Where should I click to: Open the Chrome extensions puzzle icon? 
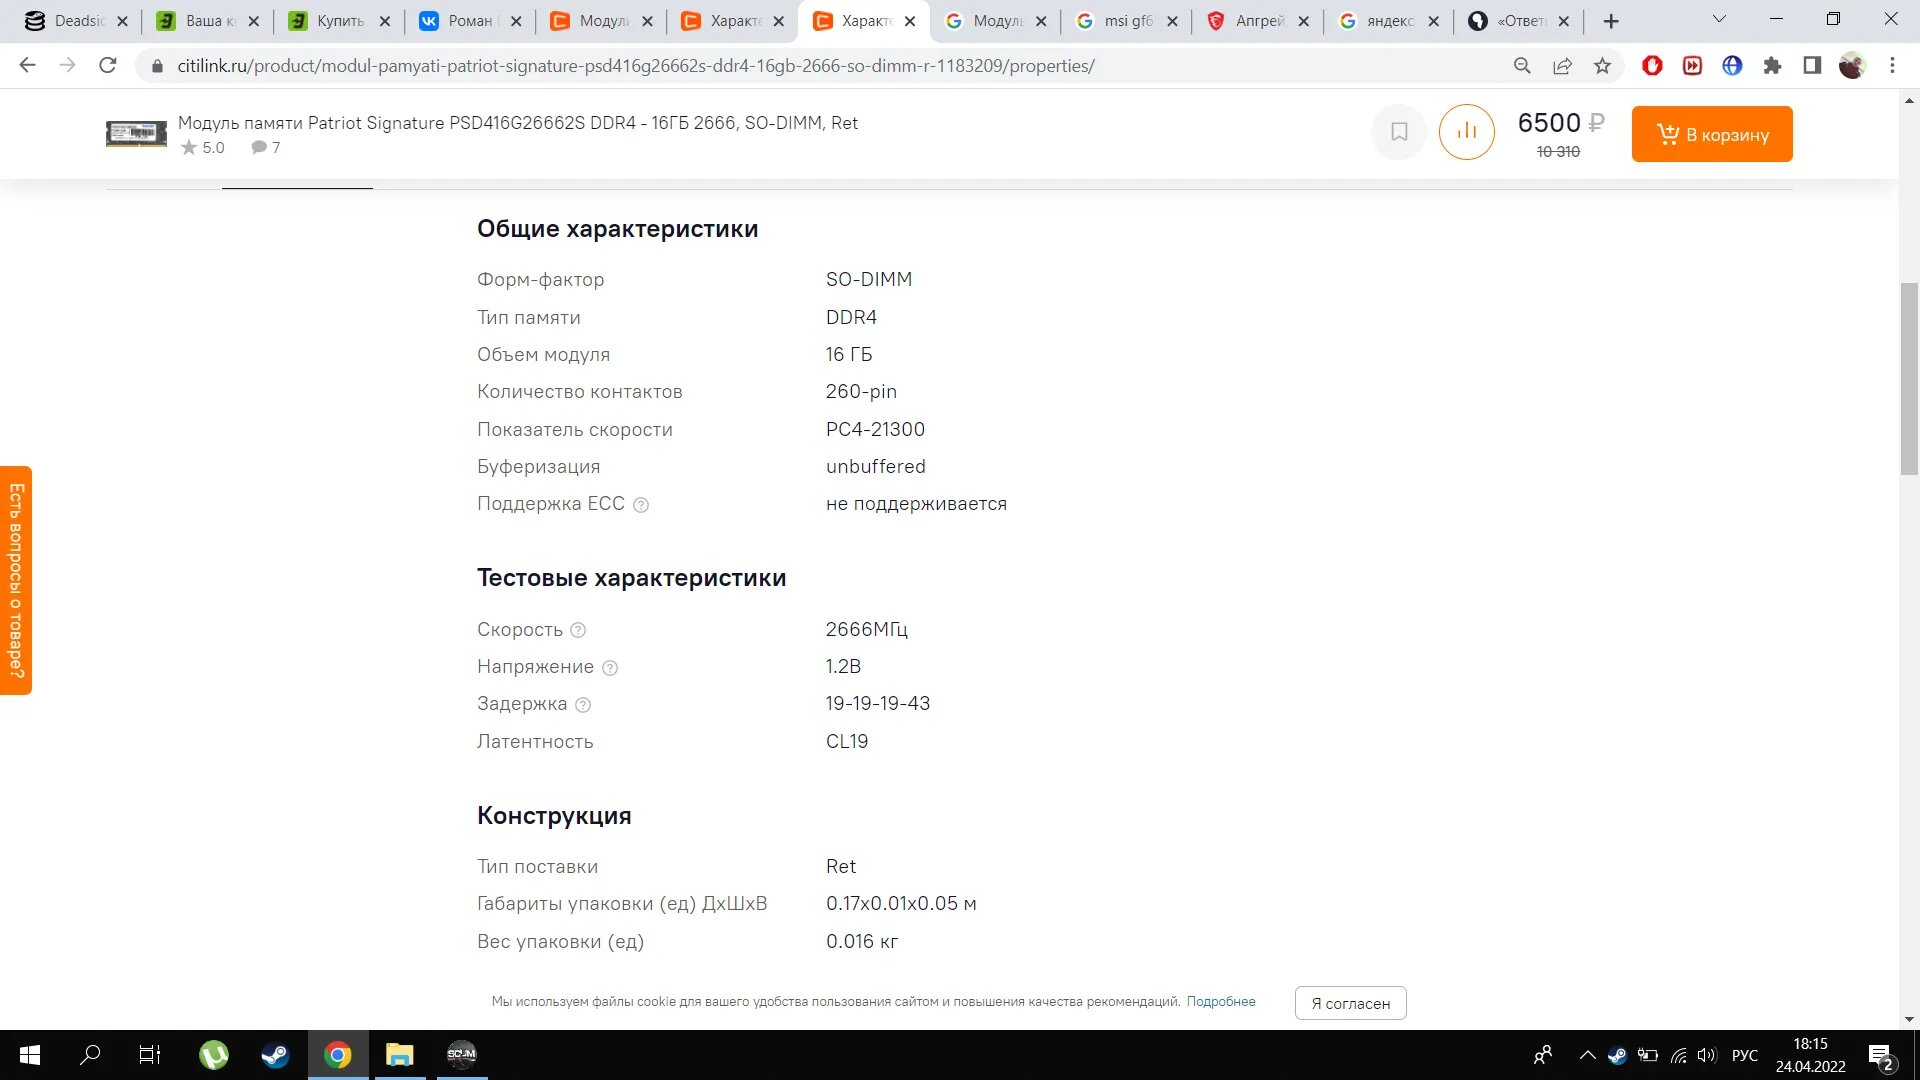pyautogui.click(x=1772, y=66)
